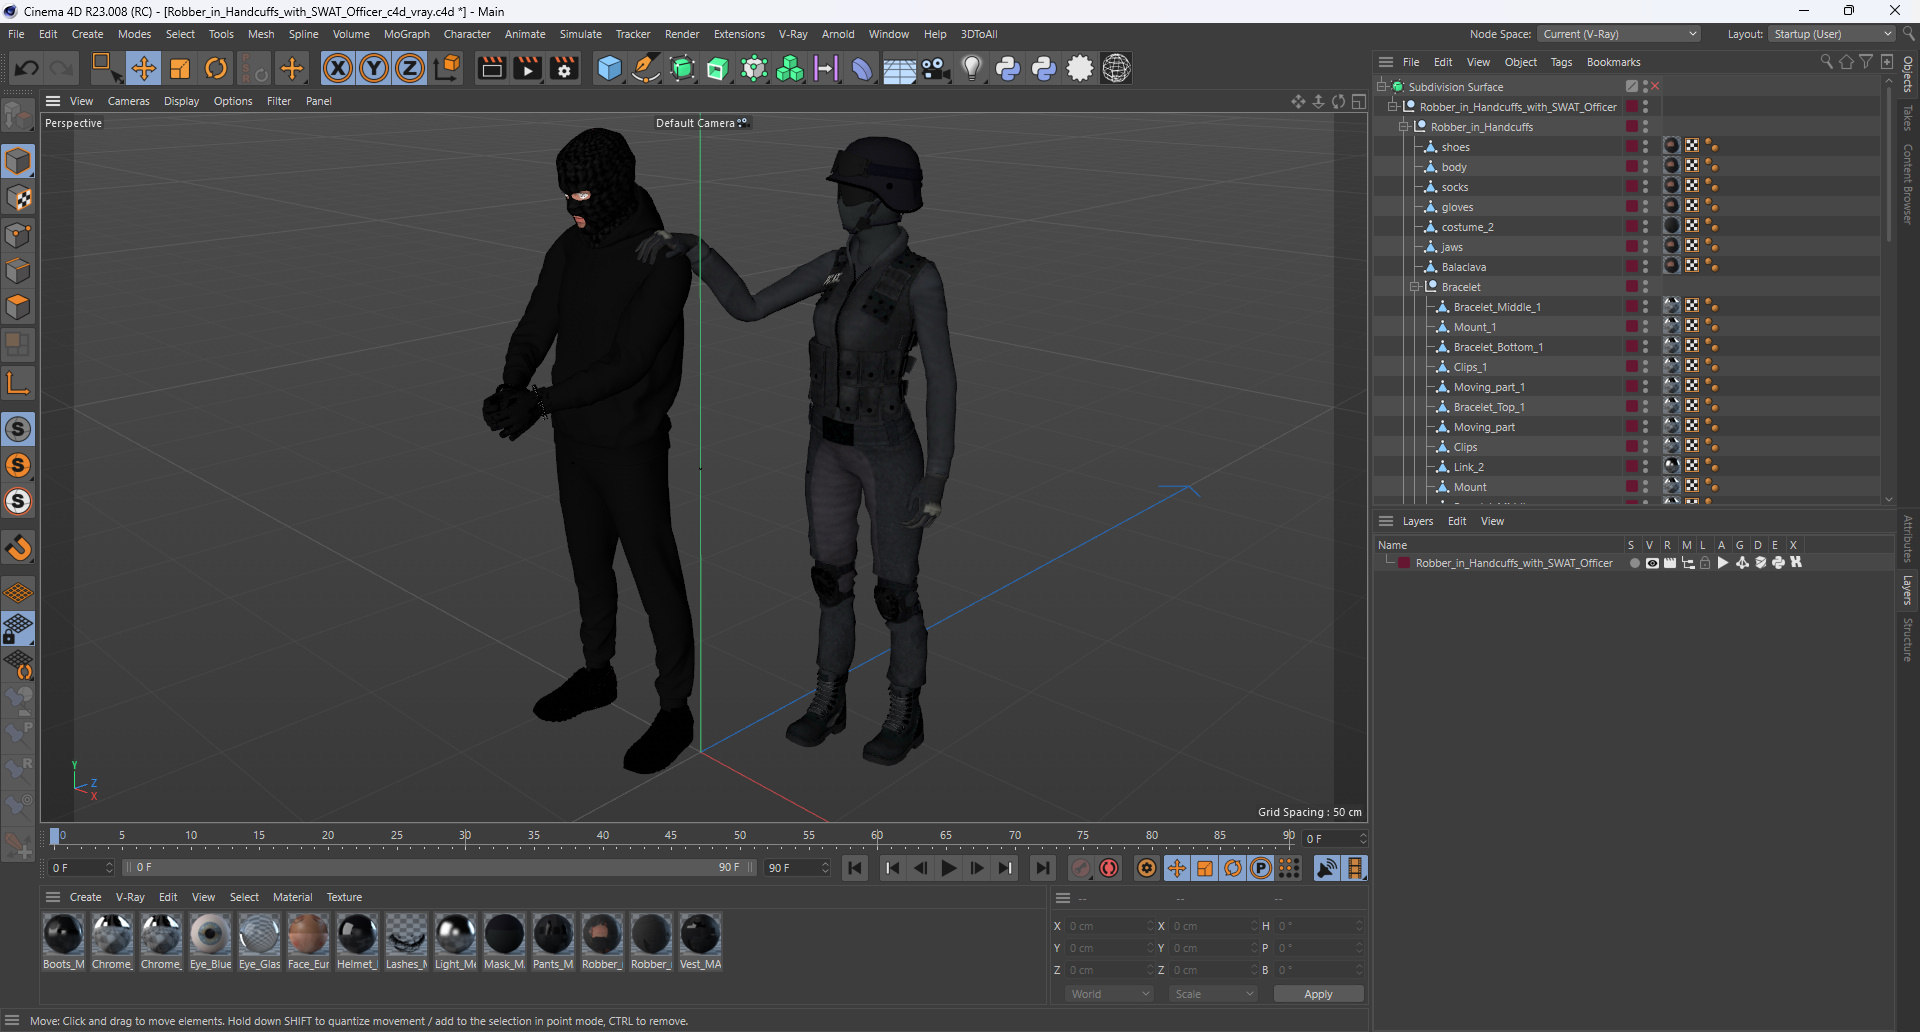The image size is (1920, 1032).
Task: Click the Subdivision Surface generator icon
Action: 682,68
